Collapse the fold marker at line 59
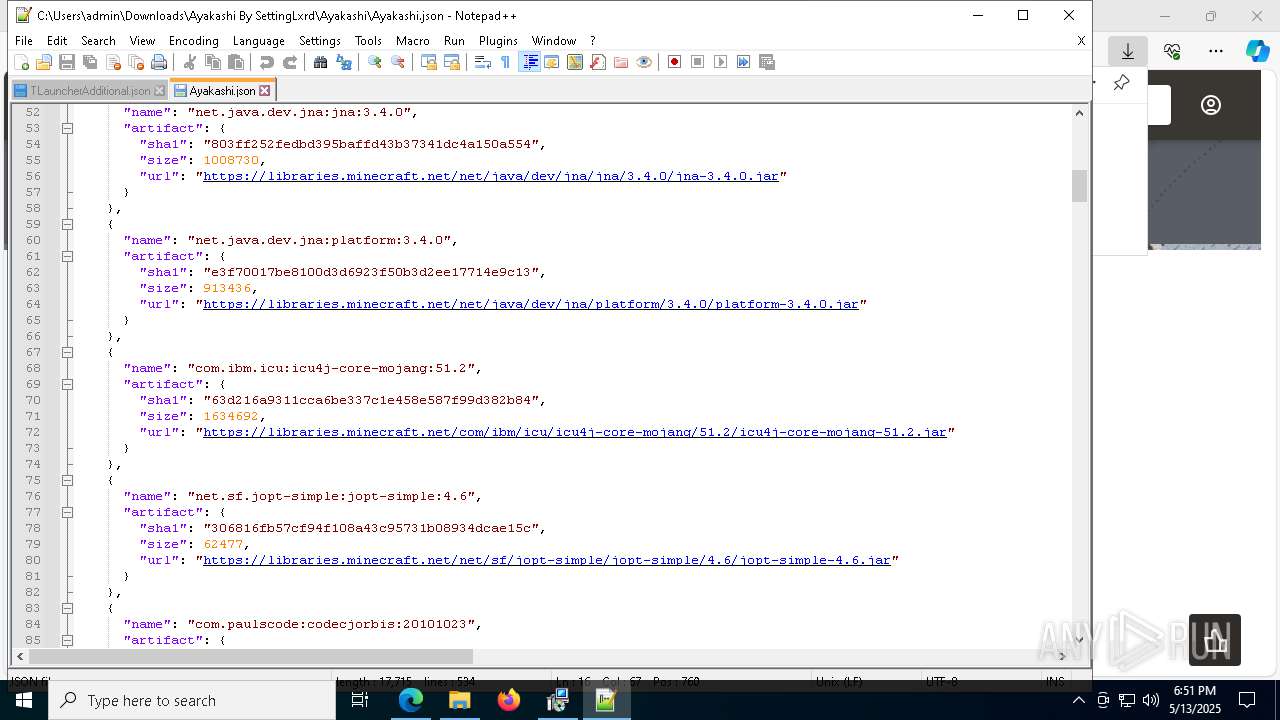1280x720 pixels. (67, 224)
